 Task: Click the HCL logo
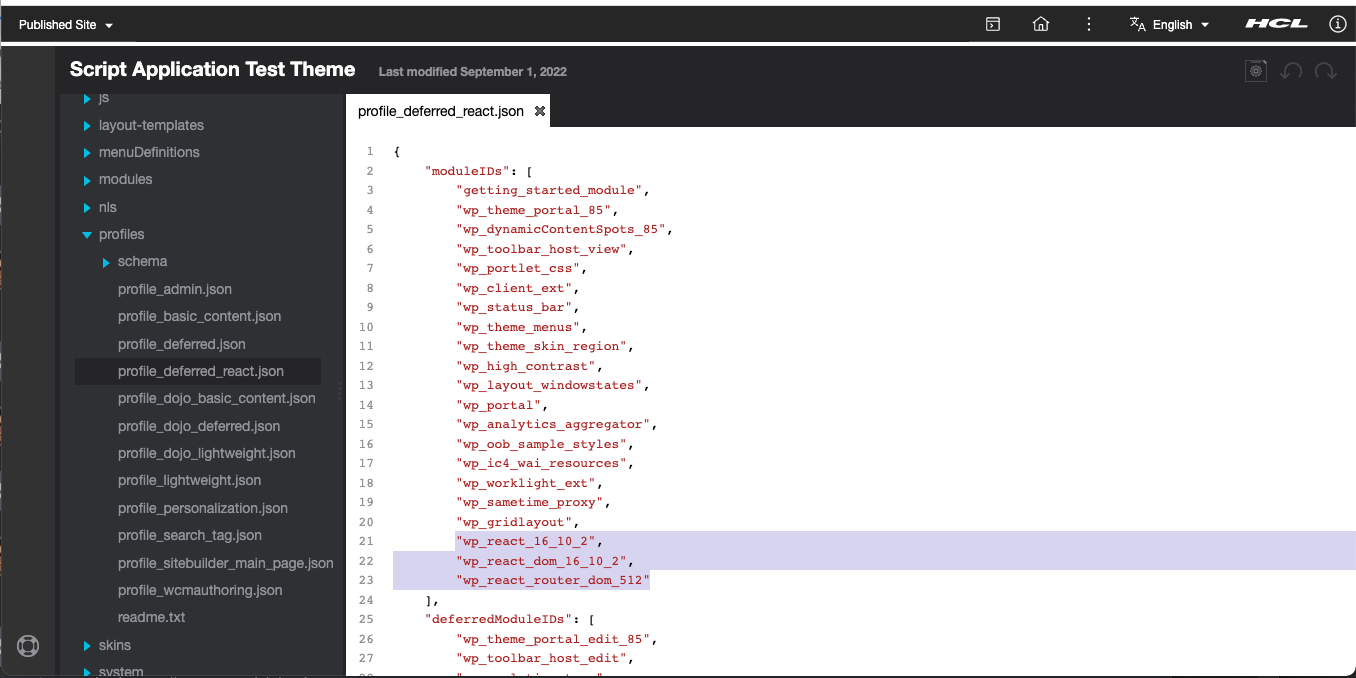1276,23
